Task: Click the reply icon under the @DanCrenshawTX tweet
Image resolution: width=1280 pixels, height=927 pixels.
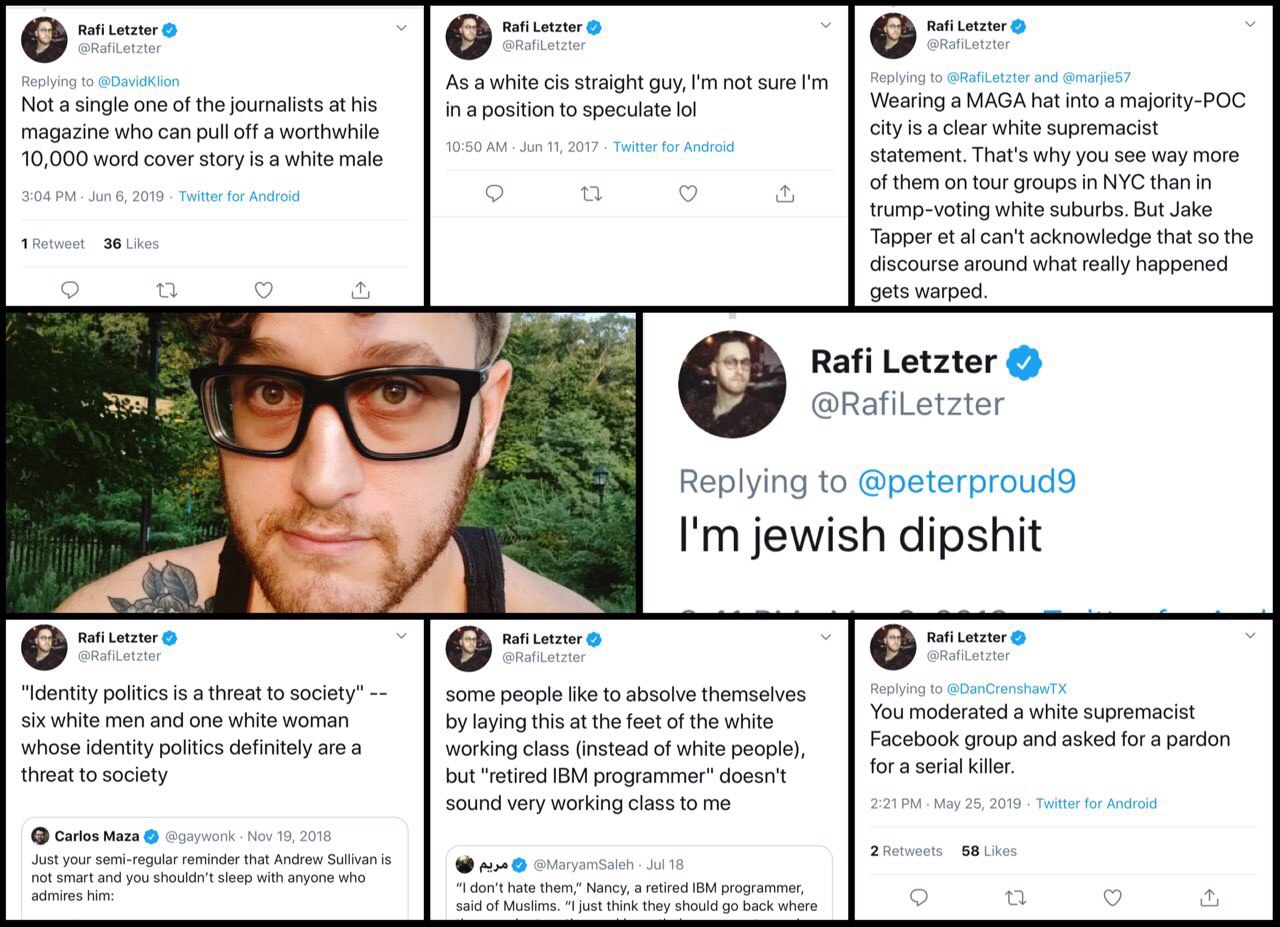Action: click(919, 897)
